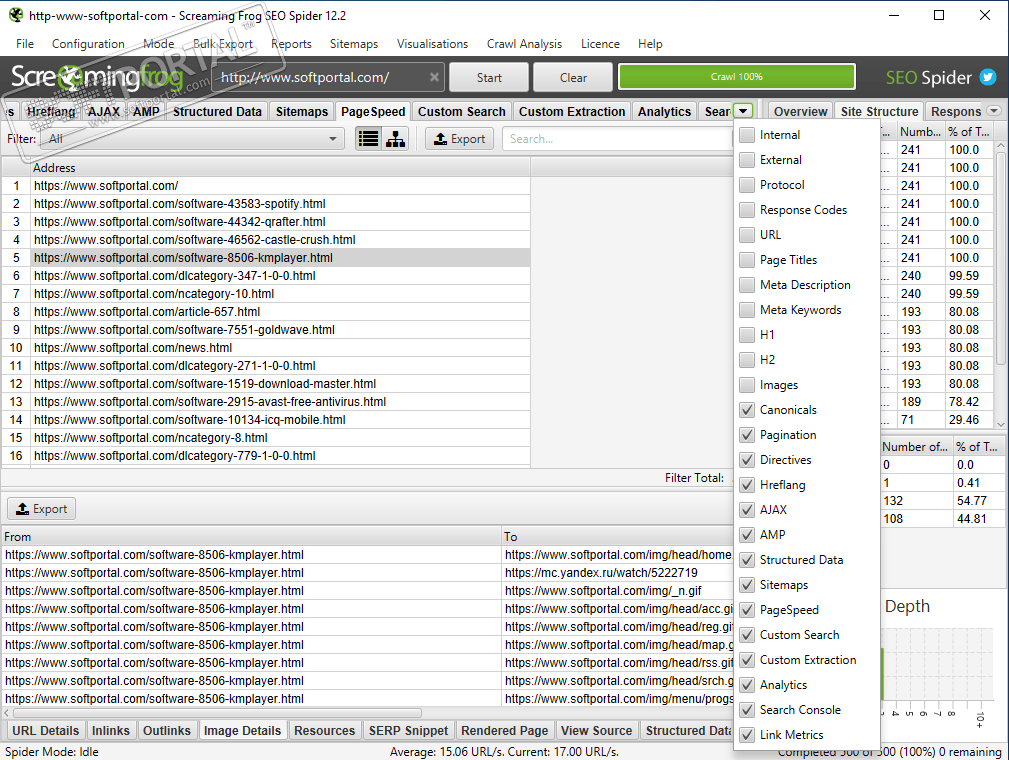
Task: Open the Twitter bird icon
Action: click(x=987, y=77)
